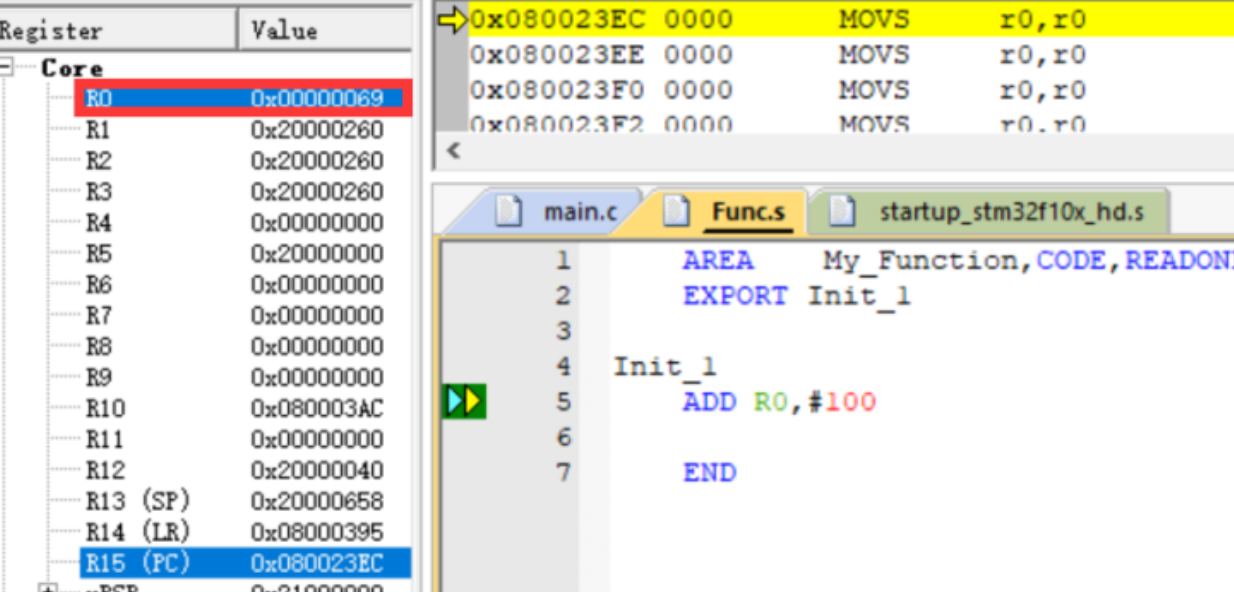1234x592 pixels.
Task: Click the Register column header
Action: pos(118,30)
